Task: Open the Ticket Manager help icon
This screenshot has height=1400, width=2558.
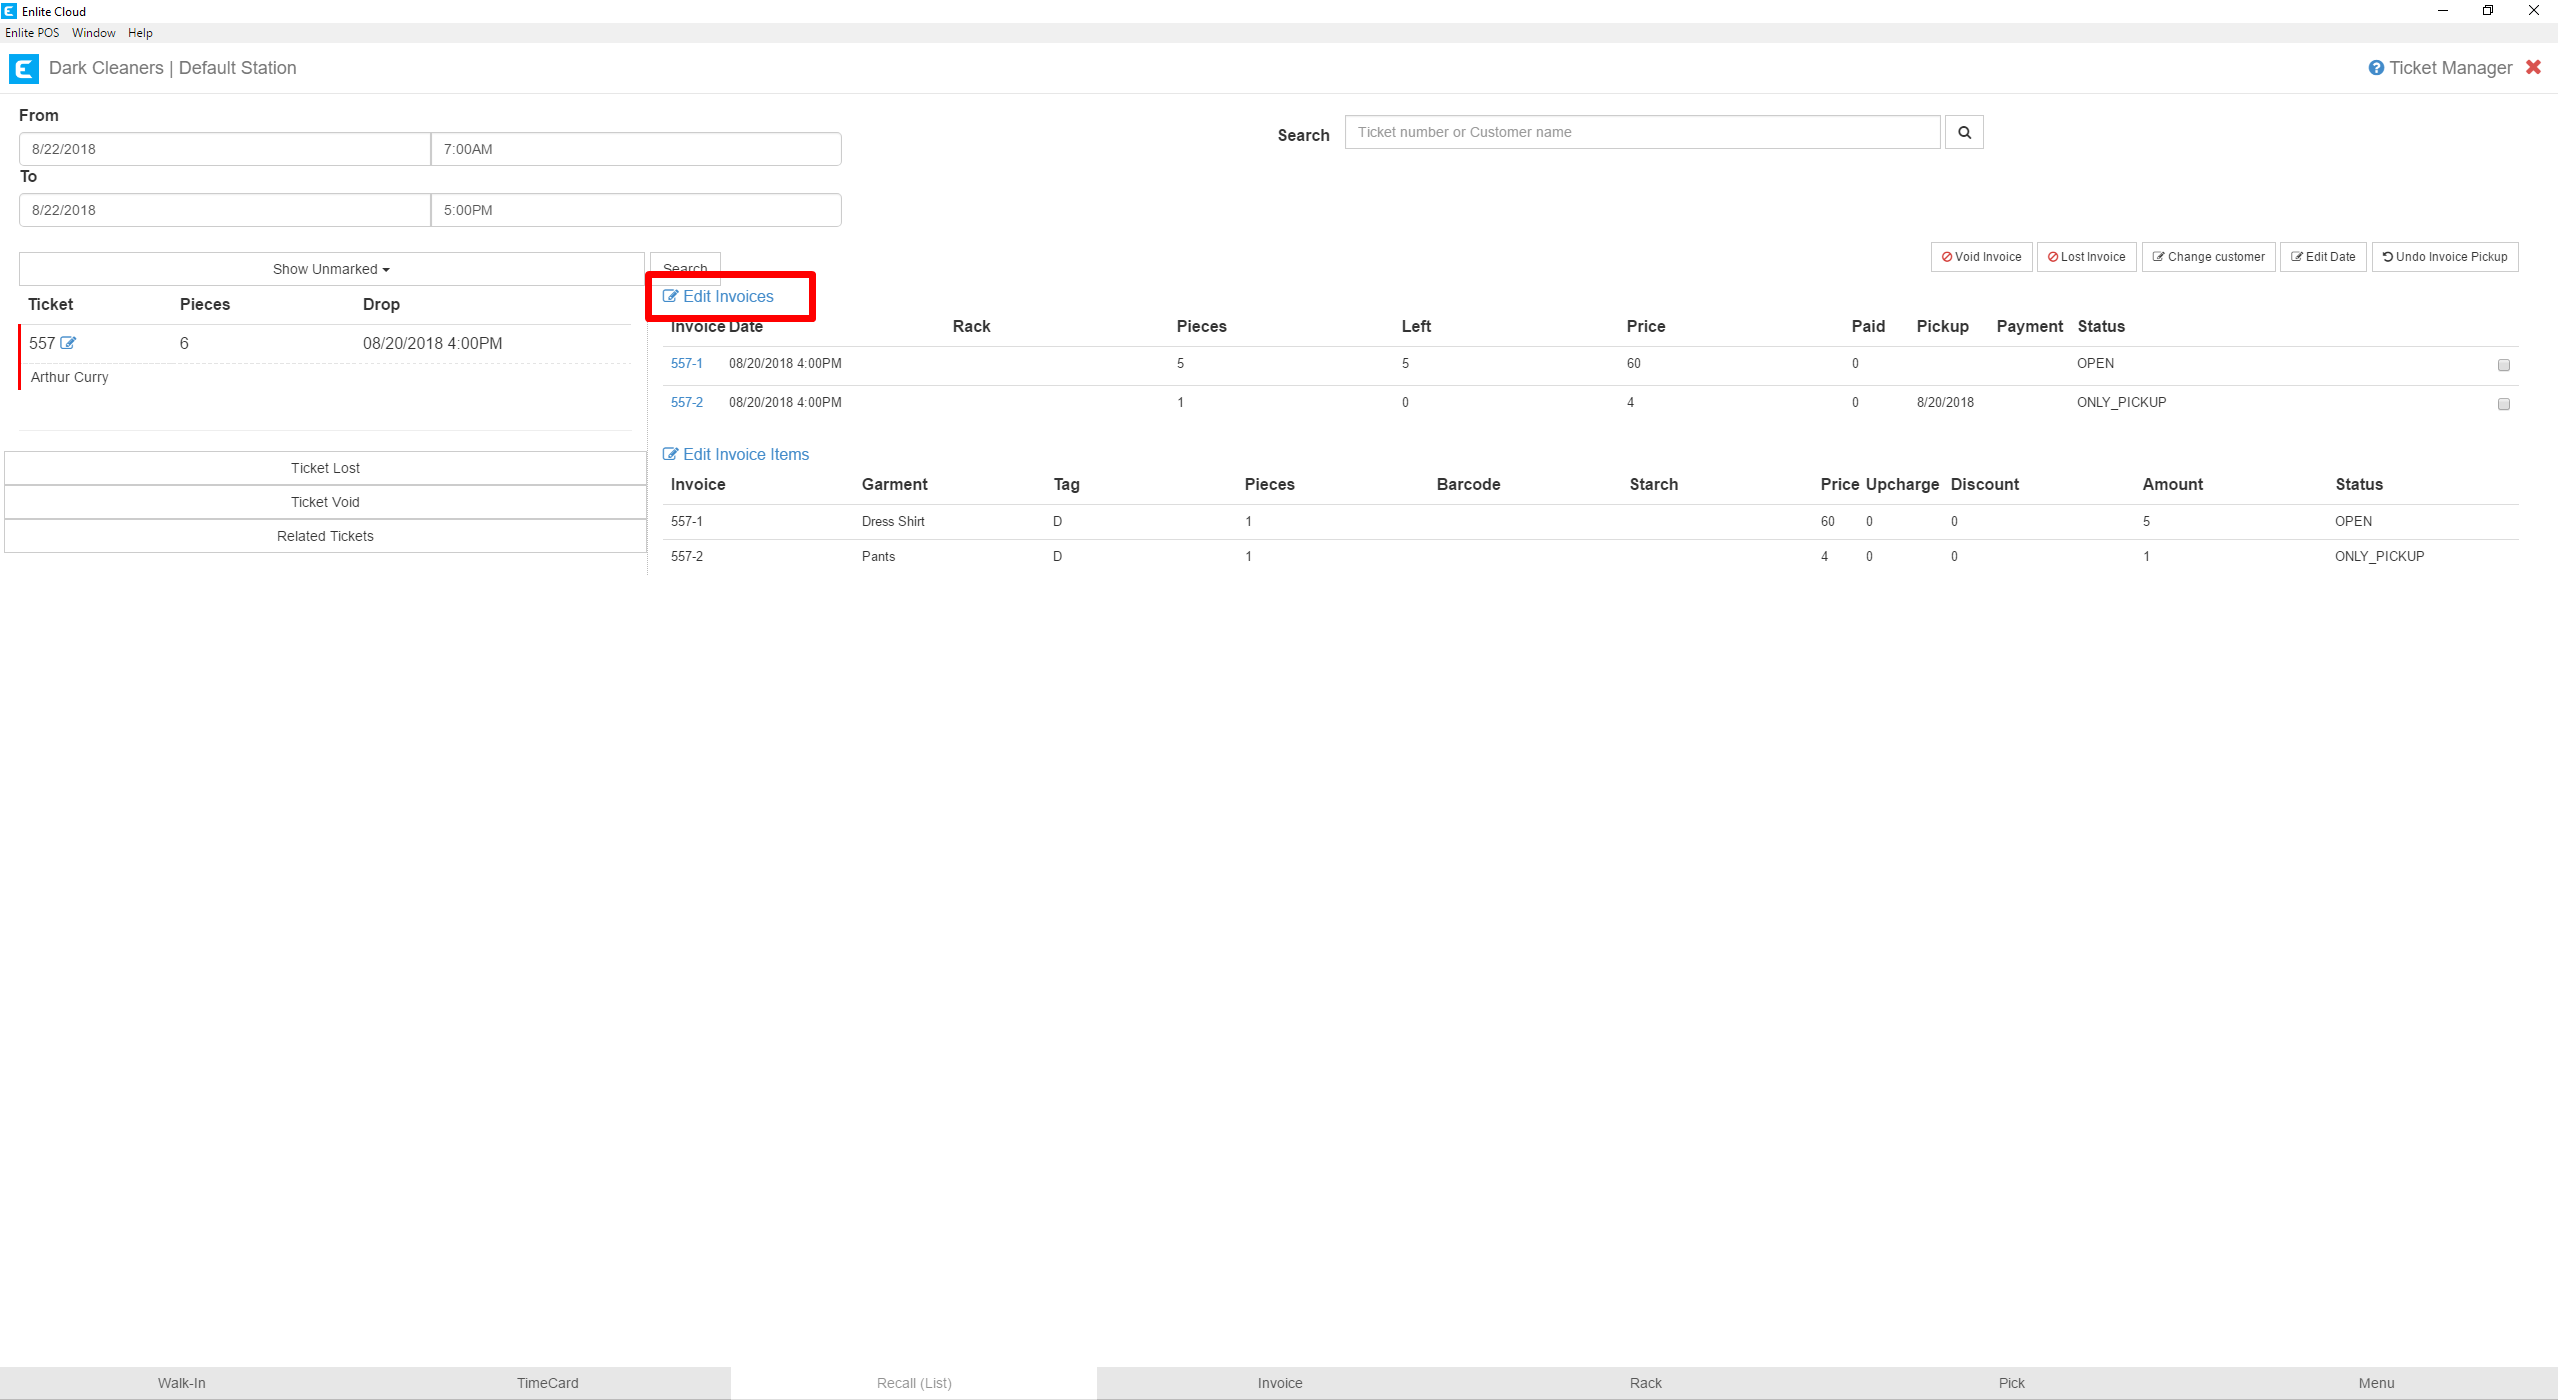Action: pyautogui.click(x=2376, y=68)
